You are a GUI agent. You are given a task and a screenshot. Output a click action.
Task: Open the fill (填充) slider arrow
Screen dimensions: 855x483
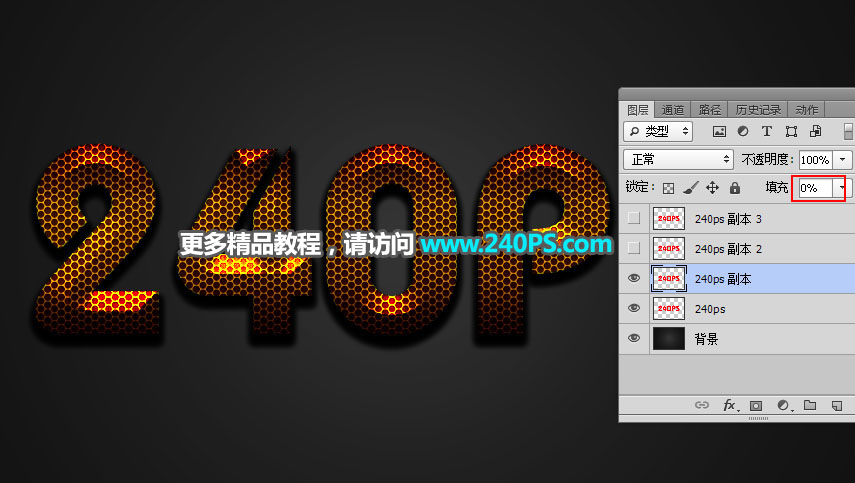click(x=842, y=188)
